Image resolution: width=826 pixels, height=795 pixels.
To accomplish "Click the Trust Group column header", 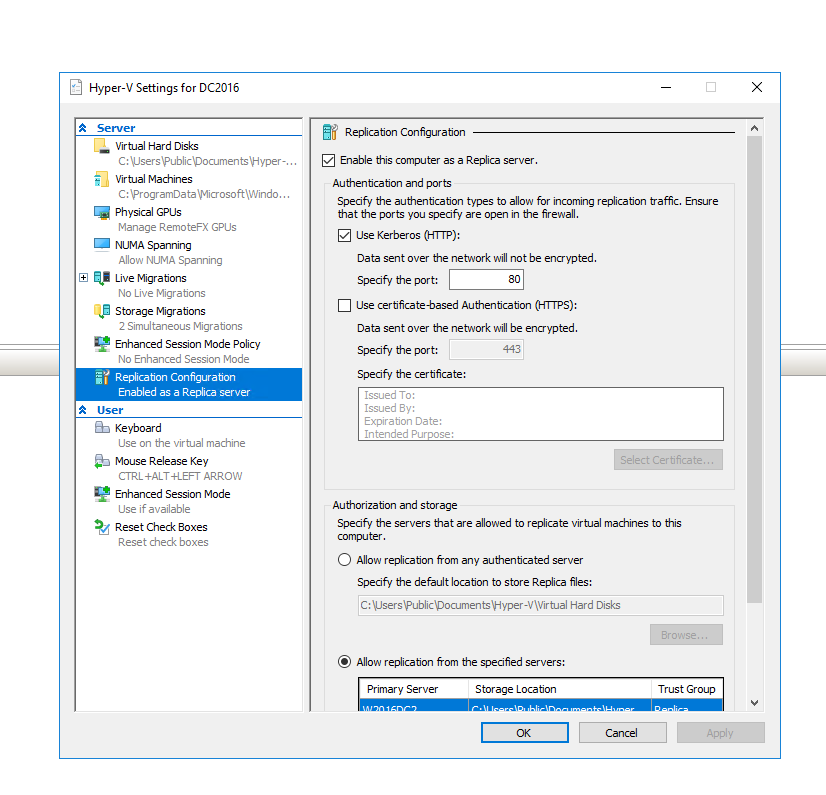I will pos(687,689).
